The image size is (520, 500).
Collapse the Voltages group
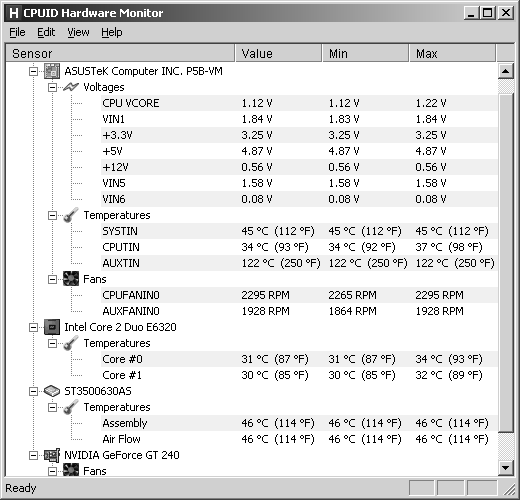pos(52,87)
